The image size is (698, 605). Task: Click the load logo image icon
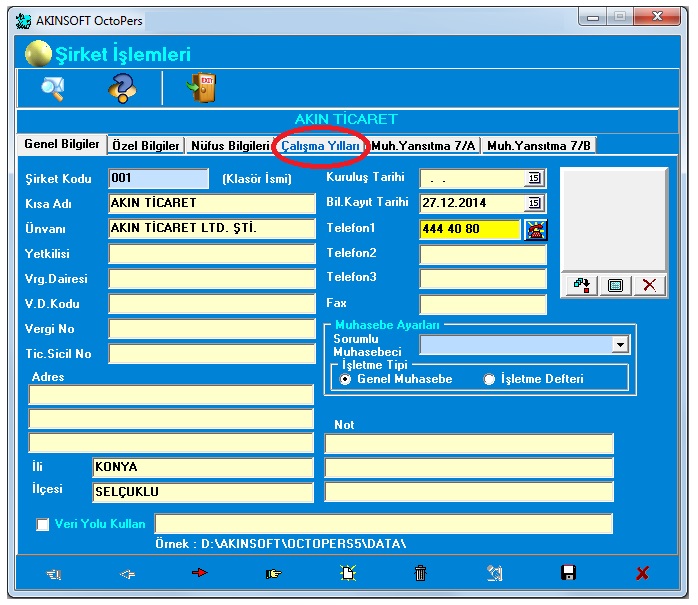(x=581, y=285)
